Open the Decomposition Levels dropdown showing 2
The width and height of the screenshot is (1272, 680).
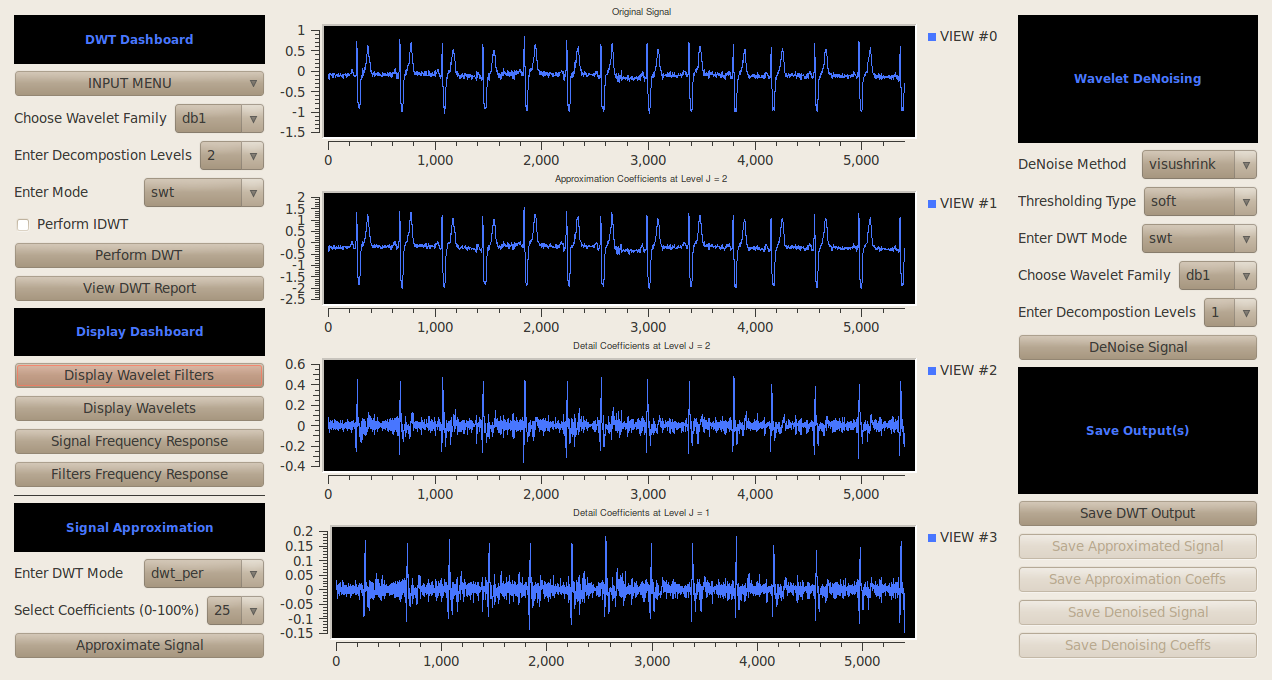point(232,155)
